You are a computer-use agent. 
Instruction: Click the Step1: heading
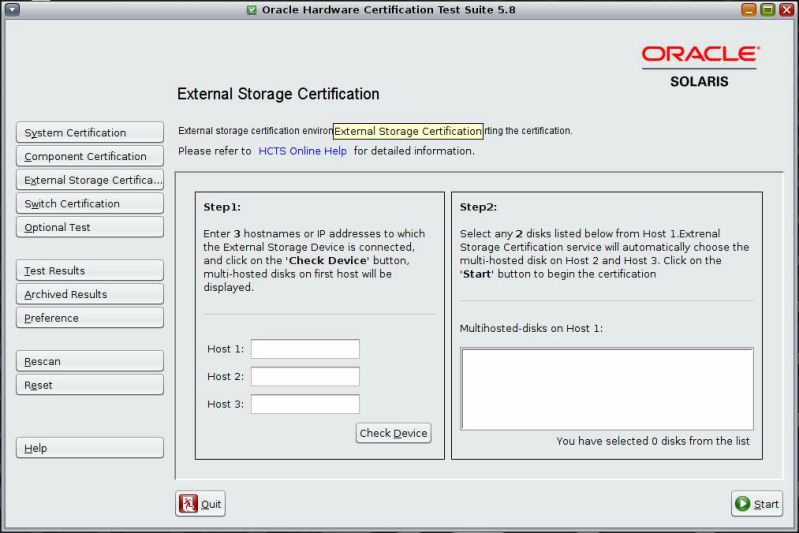pyautogui.click(x=222, y=207)
